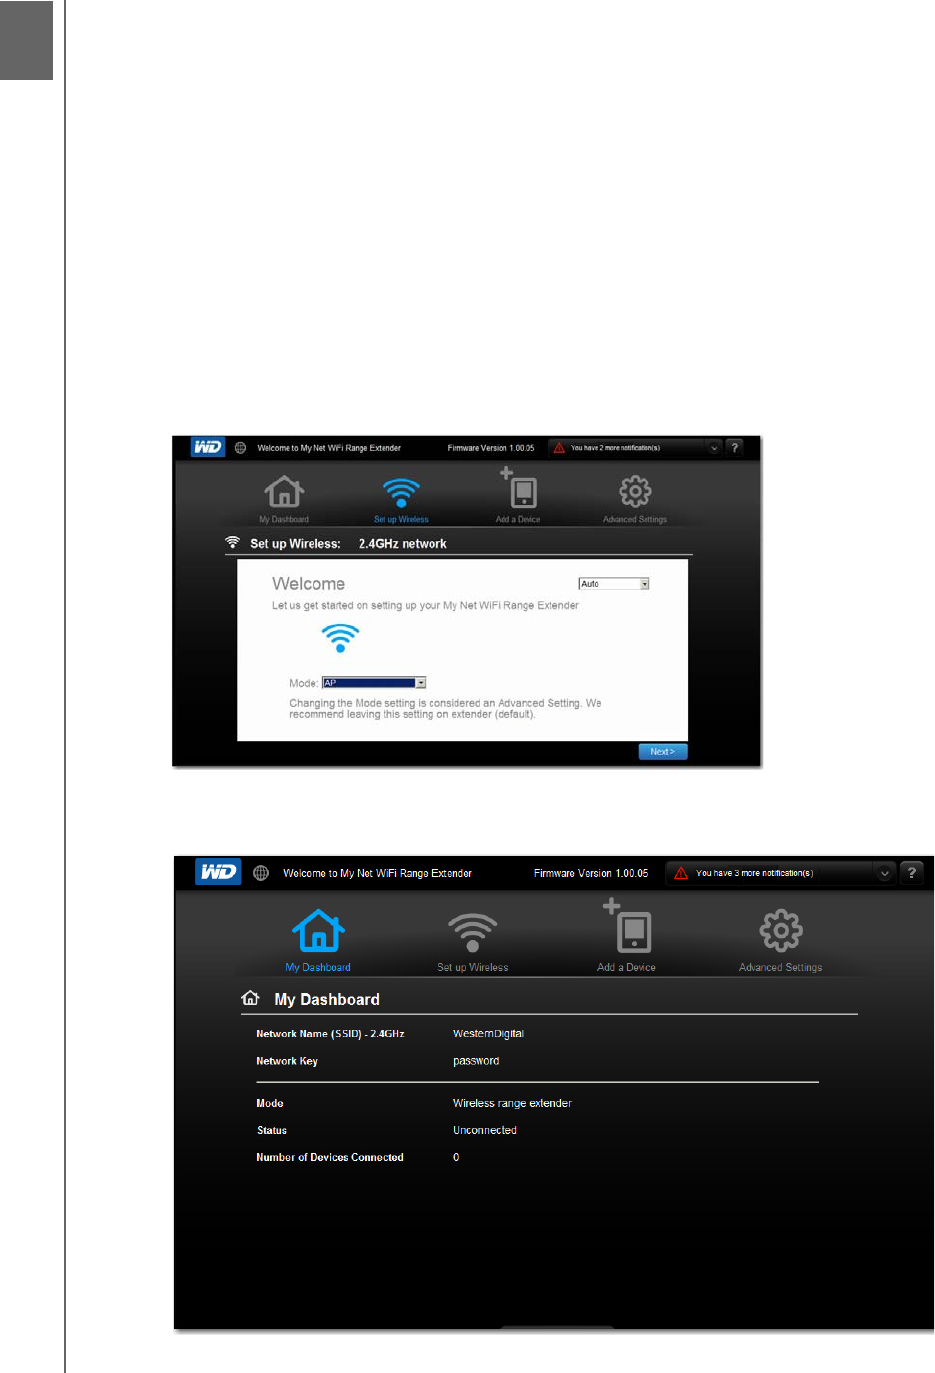This screenshot has width=935, height=1373.
Task: Click the WD logo in Set up Wireless window
Action: pyautogui.click(x=208, y=447)
